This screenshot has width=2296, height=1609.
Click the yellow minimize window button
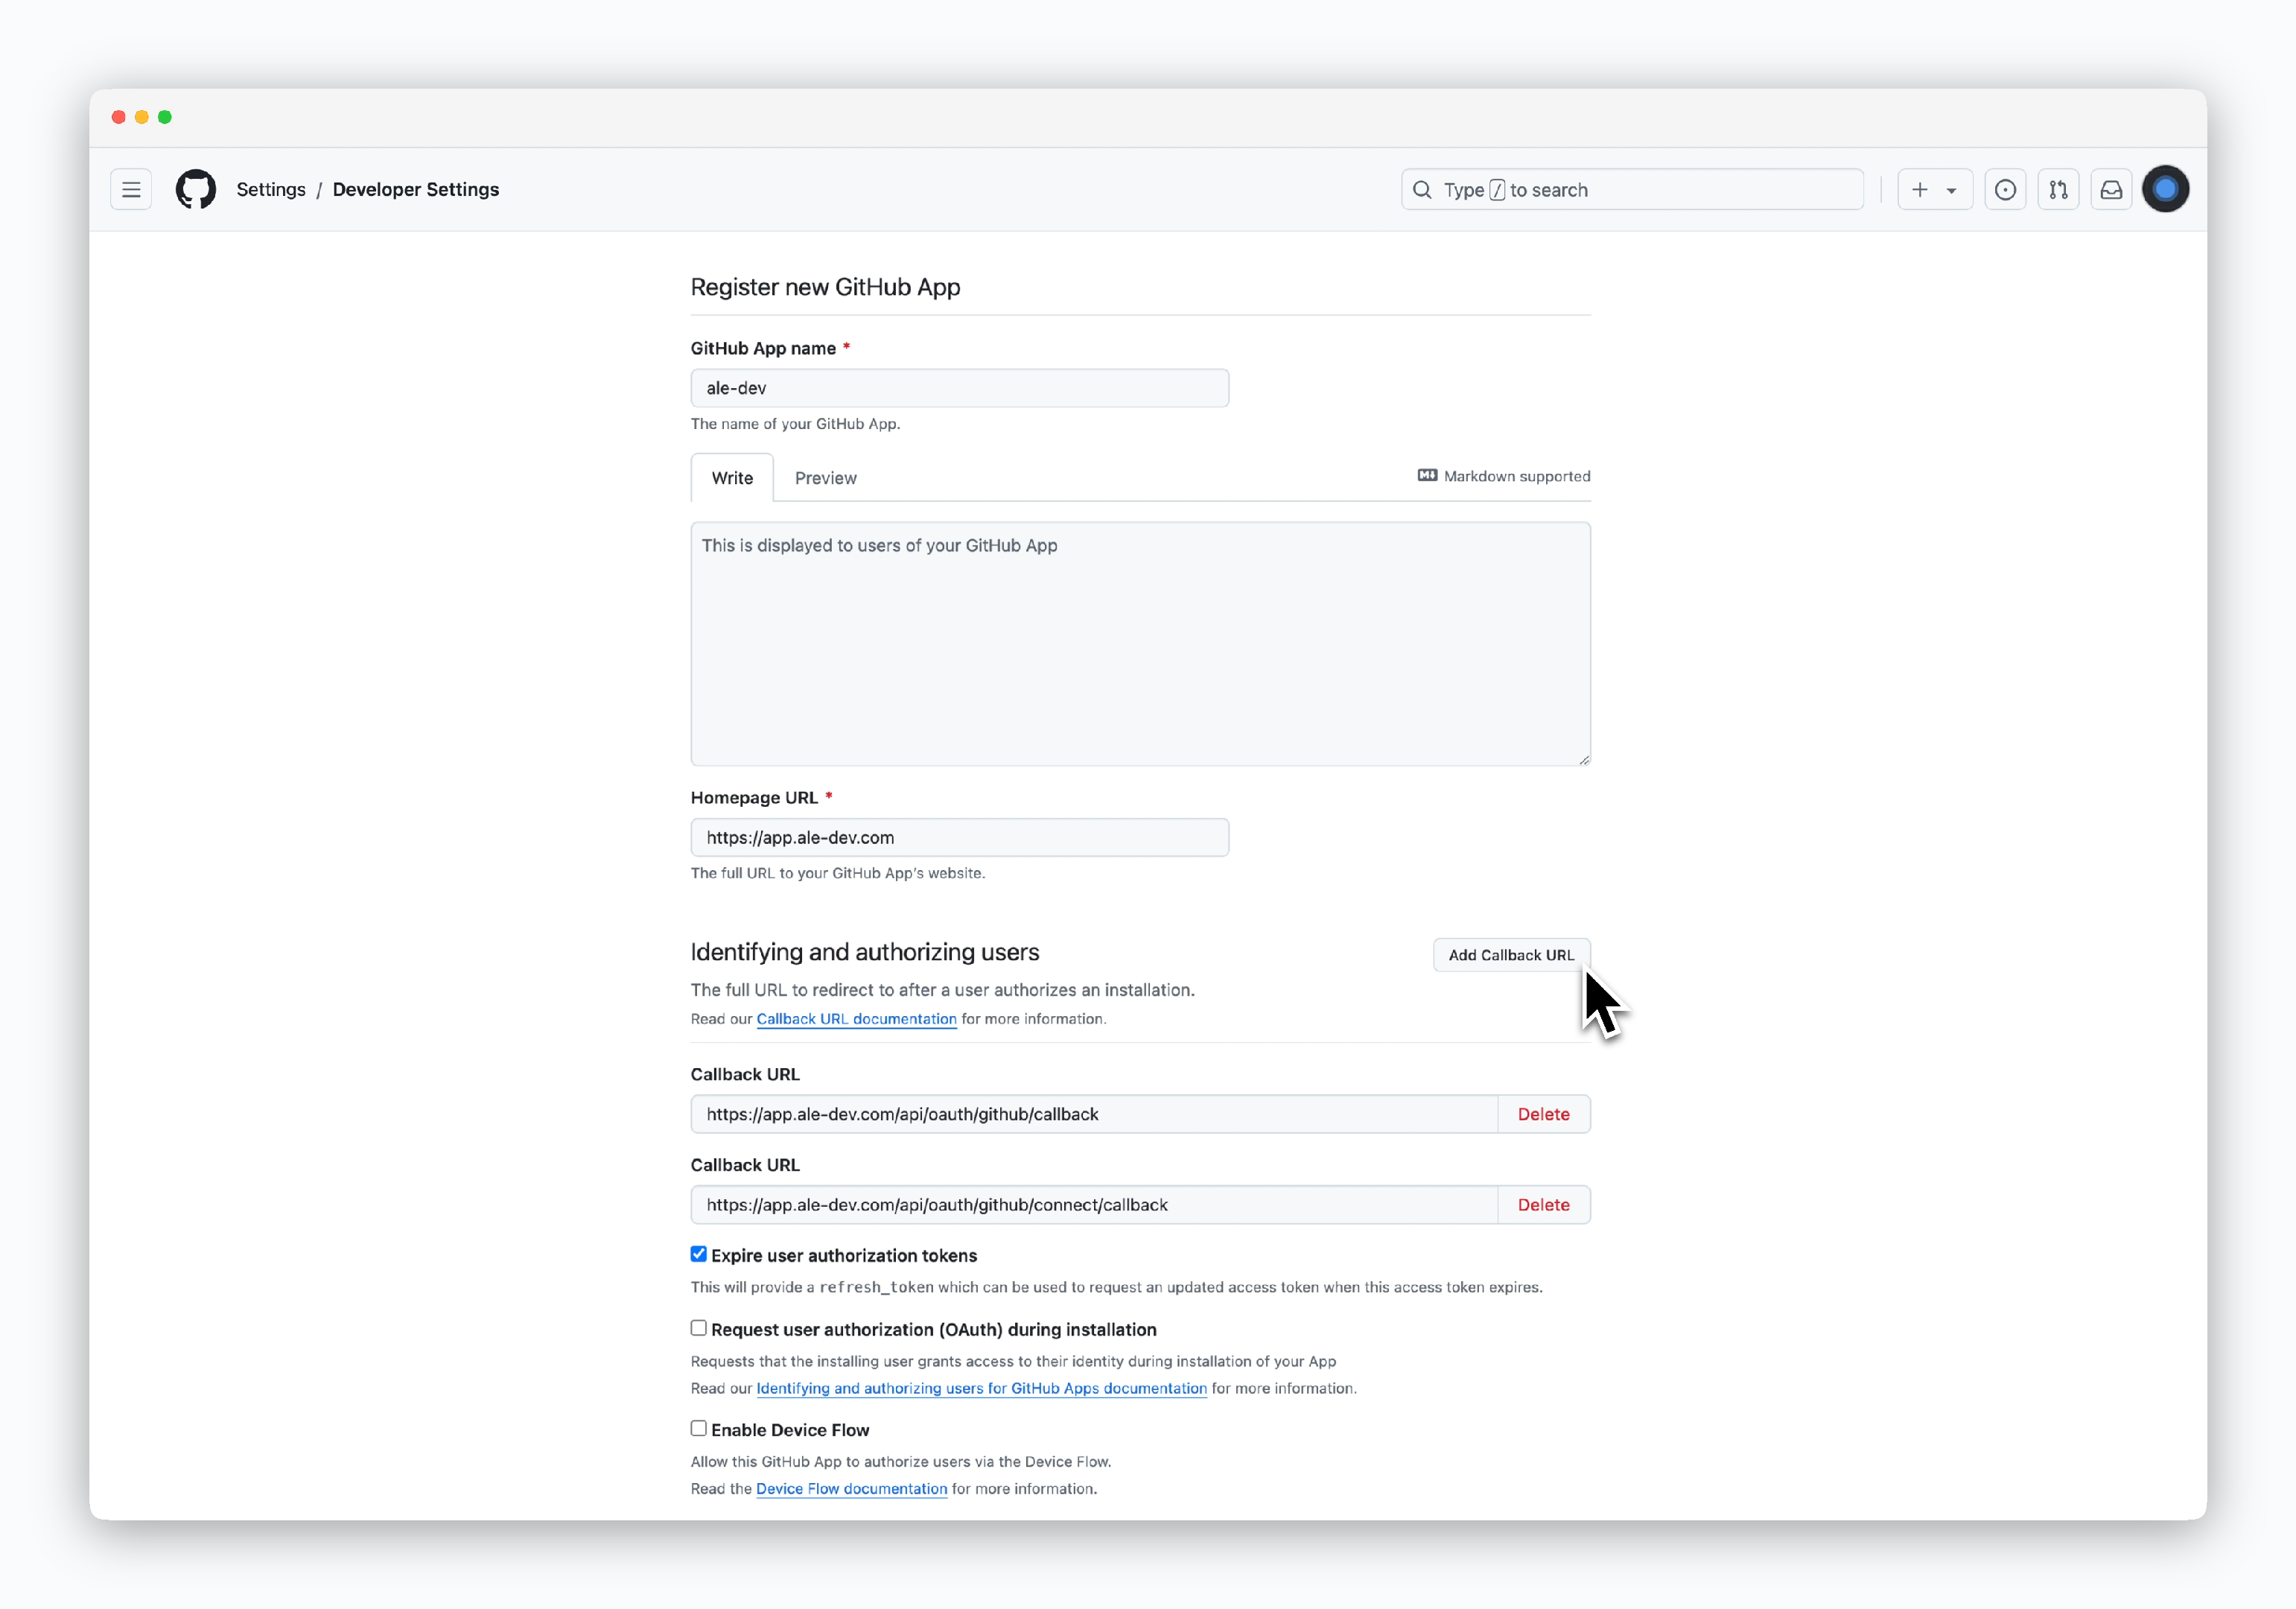point(142,117)
